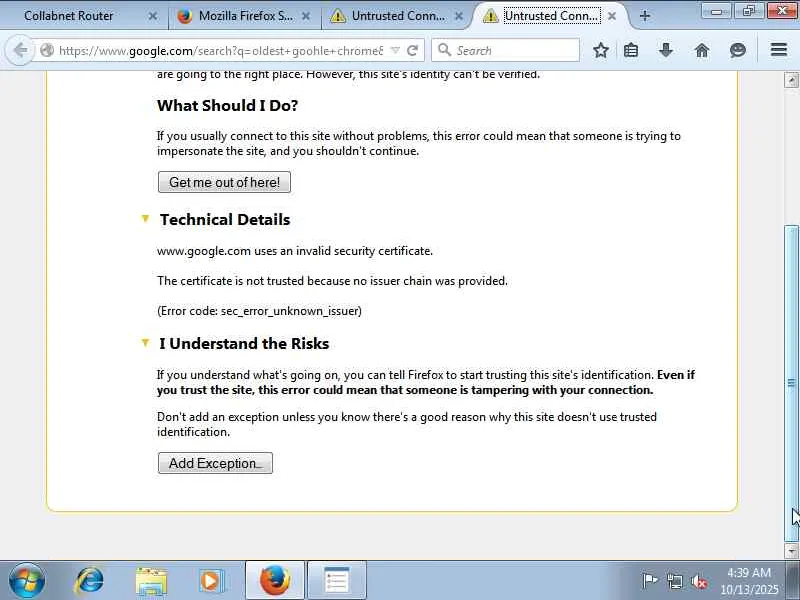Launch Internet Explorer from the taskbar

pos(89,581)
